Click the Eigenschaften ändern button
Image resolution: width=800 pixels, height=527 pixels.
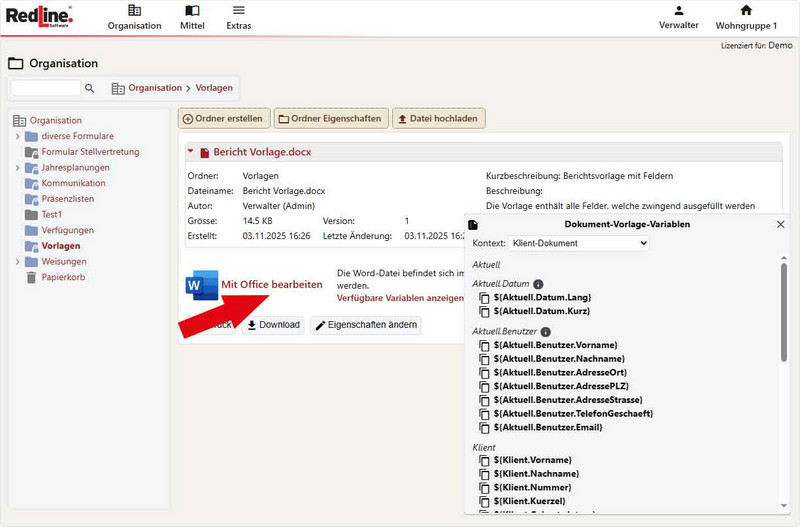(x=365, y=325)
